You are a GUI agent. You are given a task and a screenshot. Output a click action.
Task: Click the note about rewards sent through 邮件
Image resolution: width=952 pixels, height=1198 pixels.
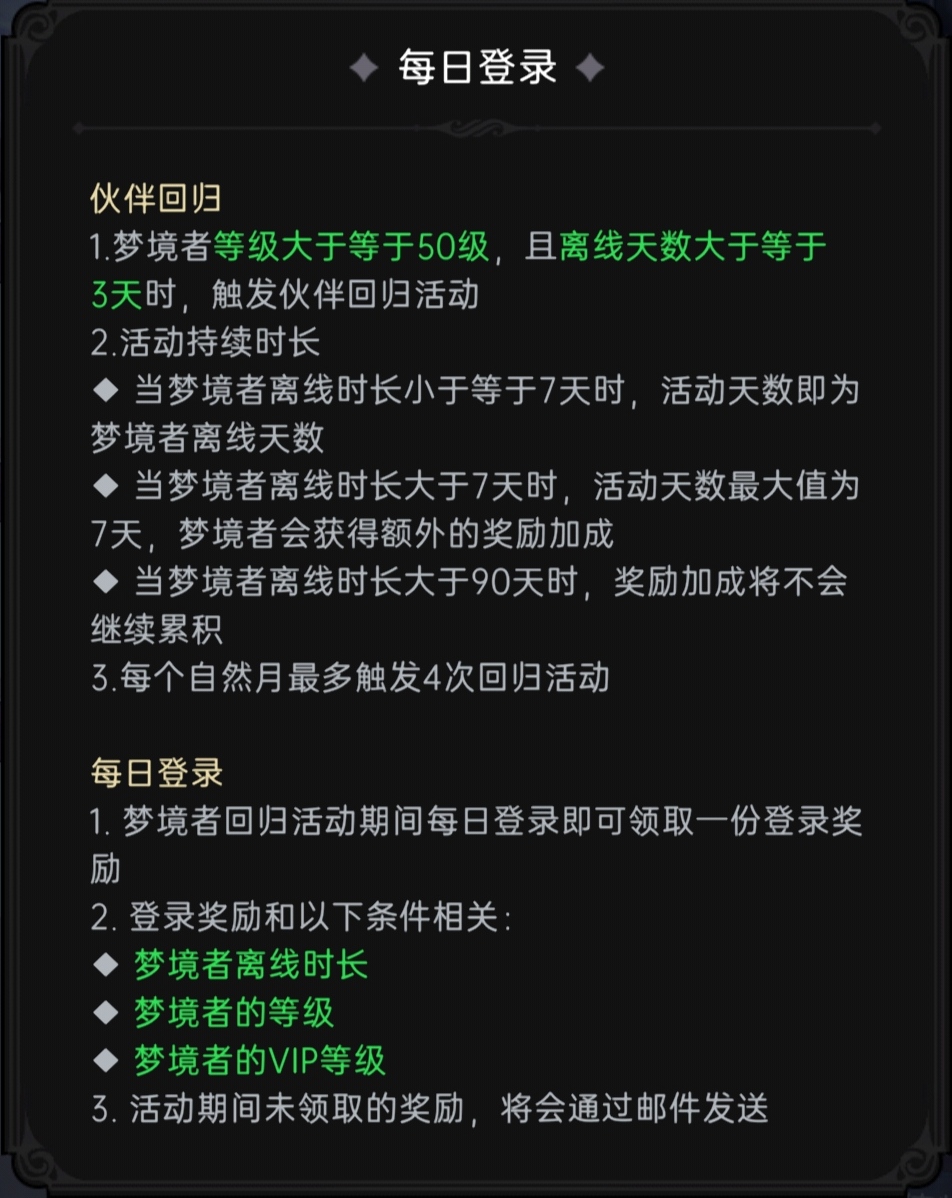(x=430, y=1110)
